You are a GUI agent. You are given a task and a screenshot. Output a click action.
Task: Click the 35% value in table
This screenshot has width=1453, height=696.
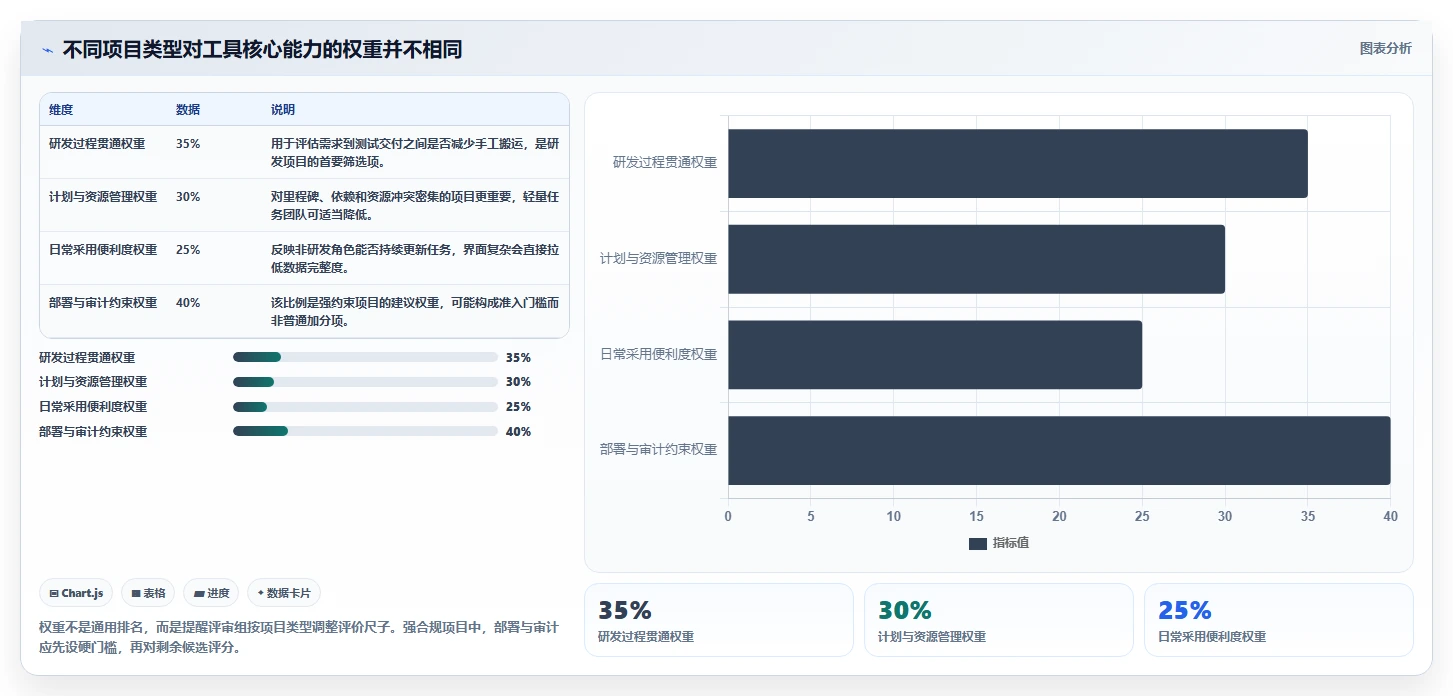coord(188,144)
